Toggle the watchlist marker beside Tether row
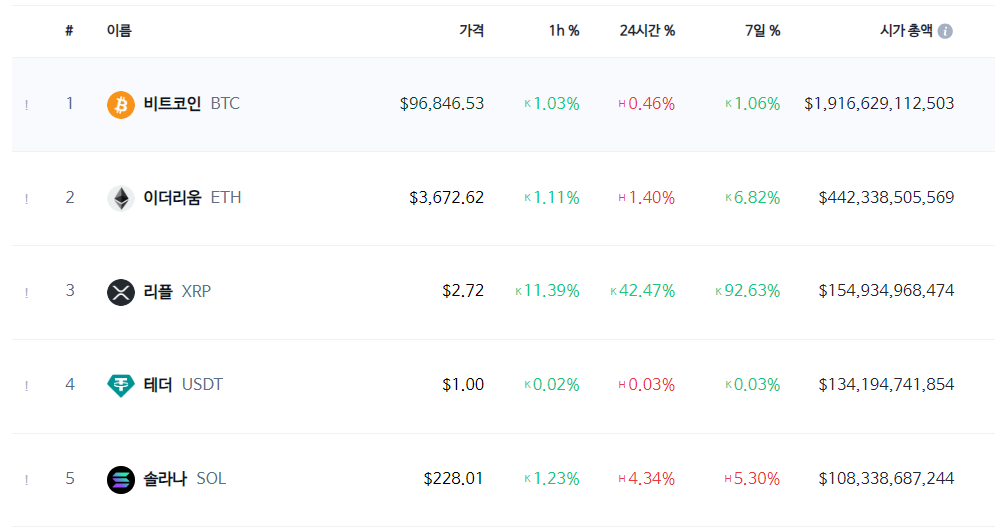Image resolution: width=995 pixels, height=527 pixels. (27, 386)
